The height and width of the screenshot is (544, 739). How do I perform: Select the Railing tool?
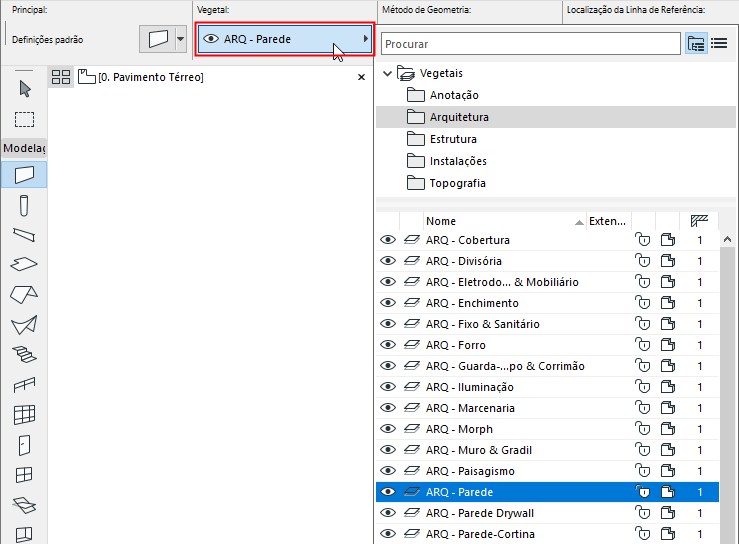(x=24, y=385)
